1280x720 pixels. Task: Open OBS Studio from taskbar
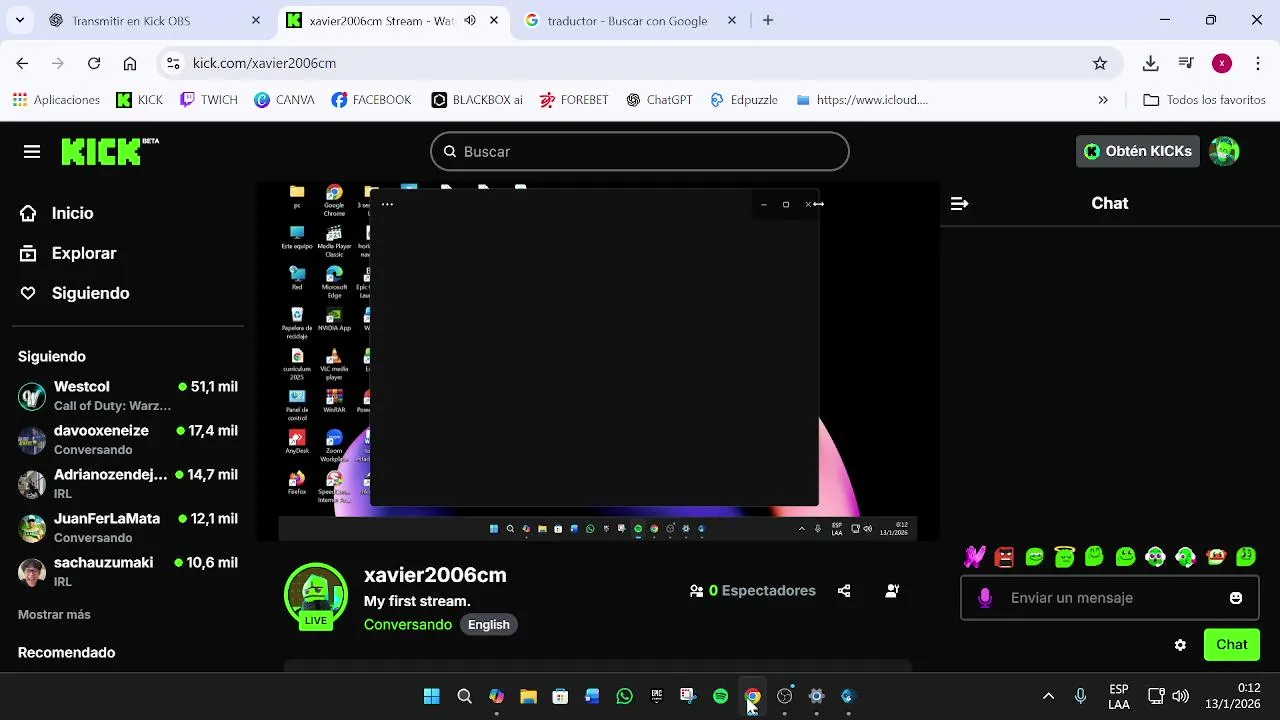click(784, 696)
